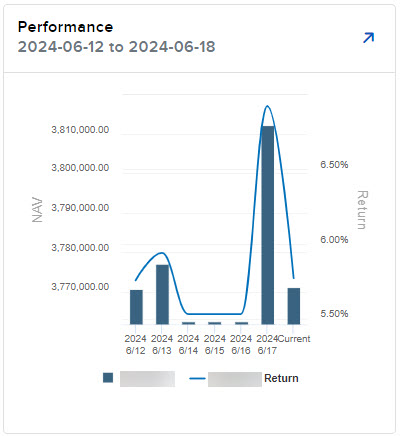Click the 5.50% return axis label
The width and height of the screenshot is (400, 436).
pos(334,313)
